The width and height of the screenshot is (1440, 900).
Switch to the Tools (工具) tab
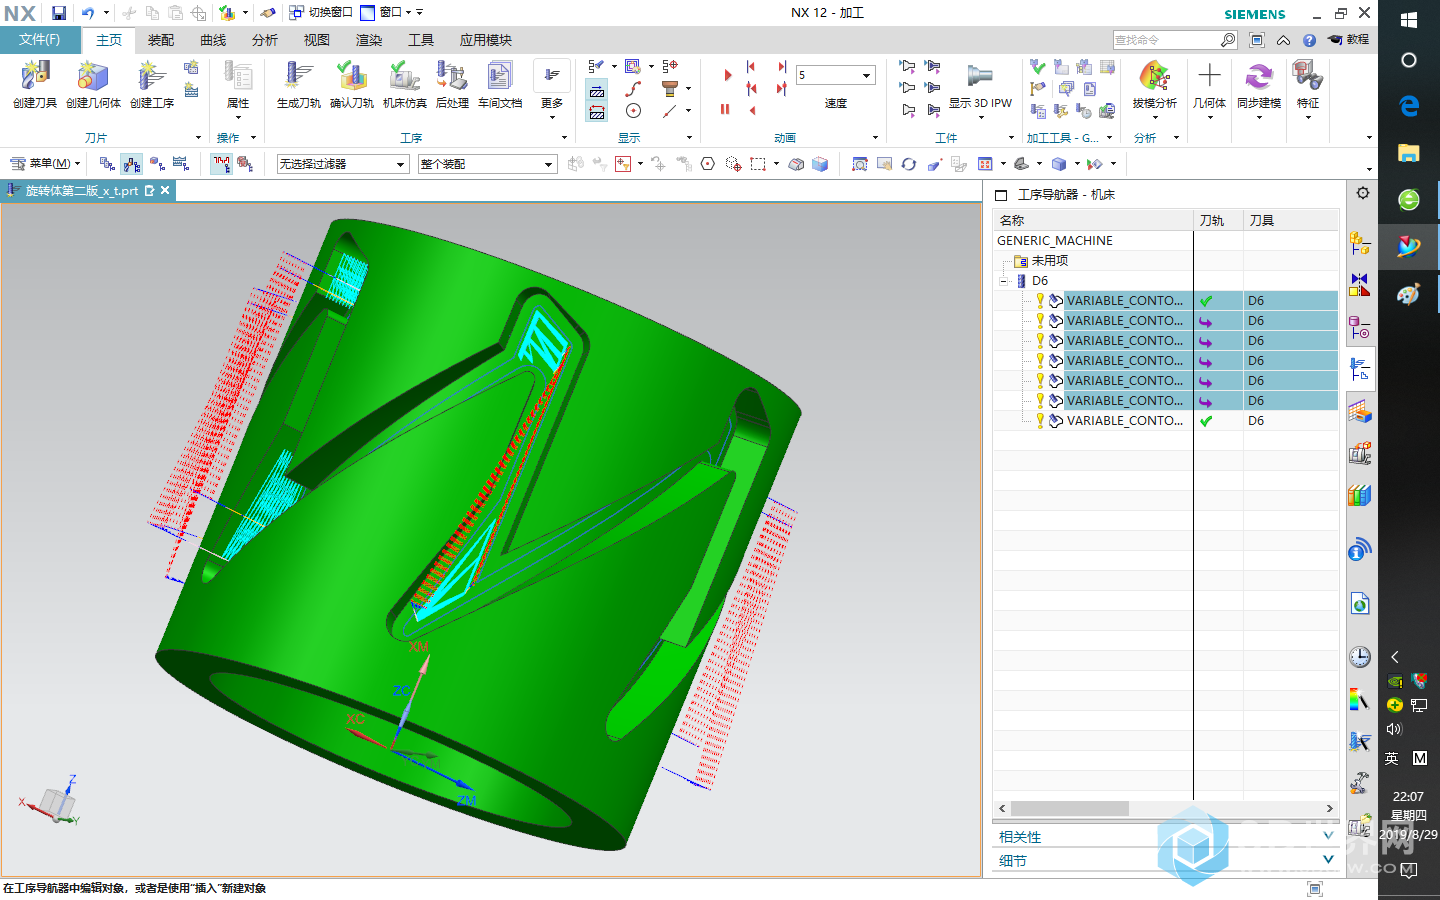point(421,40)
